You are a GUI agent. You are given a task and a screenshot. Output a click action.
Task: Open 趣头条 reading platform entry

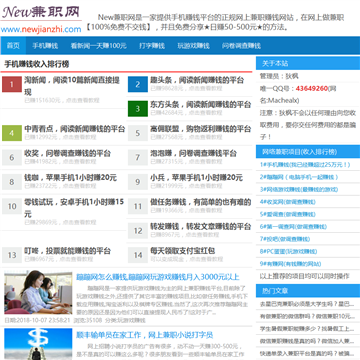point(197,80)
